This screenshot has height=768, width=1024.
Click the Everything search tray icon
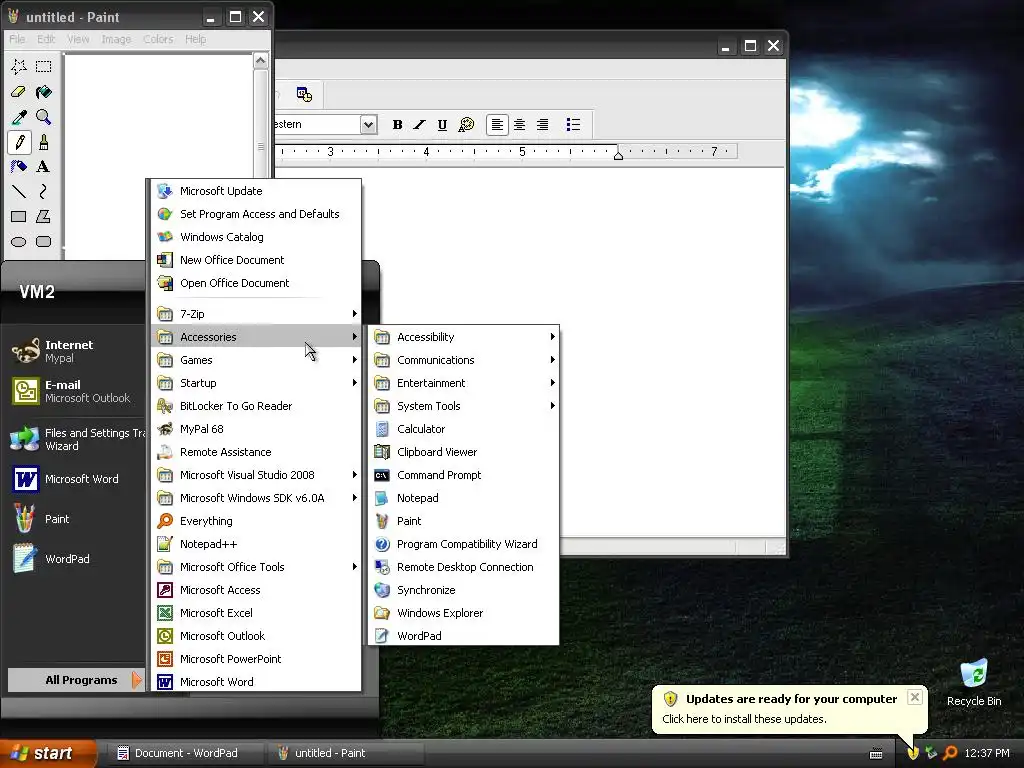click(x=950, y=753)
